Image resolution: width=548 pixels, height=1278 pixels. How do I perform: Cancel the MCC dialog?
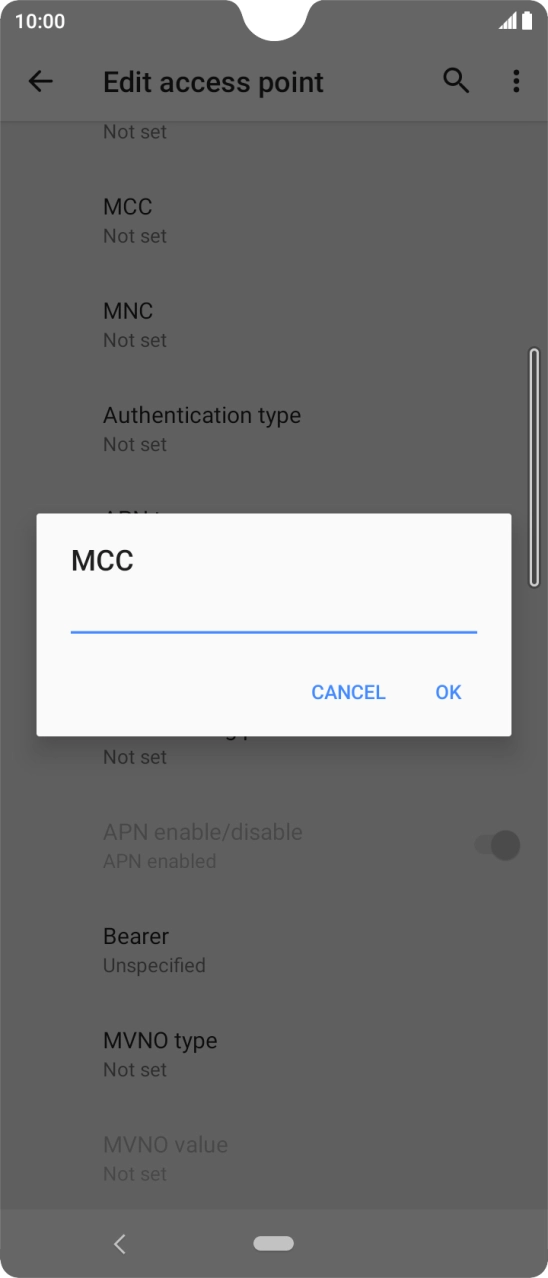coord(348,692)
